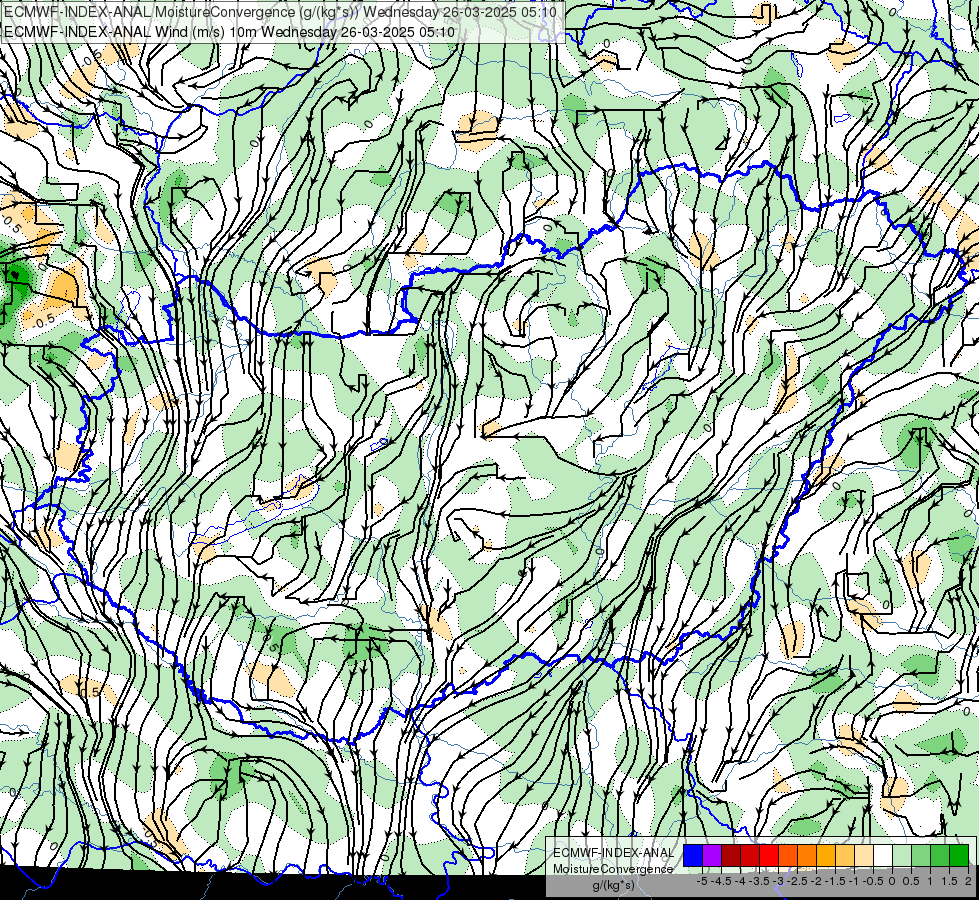
Task: Click the amber legend swatch between -2 and -1.5
Action: (826, 855)
